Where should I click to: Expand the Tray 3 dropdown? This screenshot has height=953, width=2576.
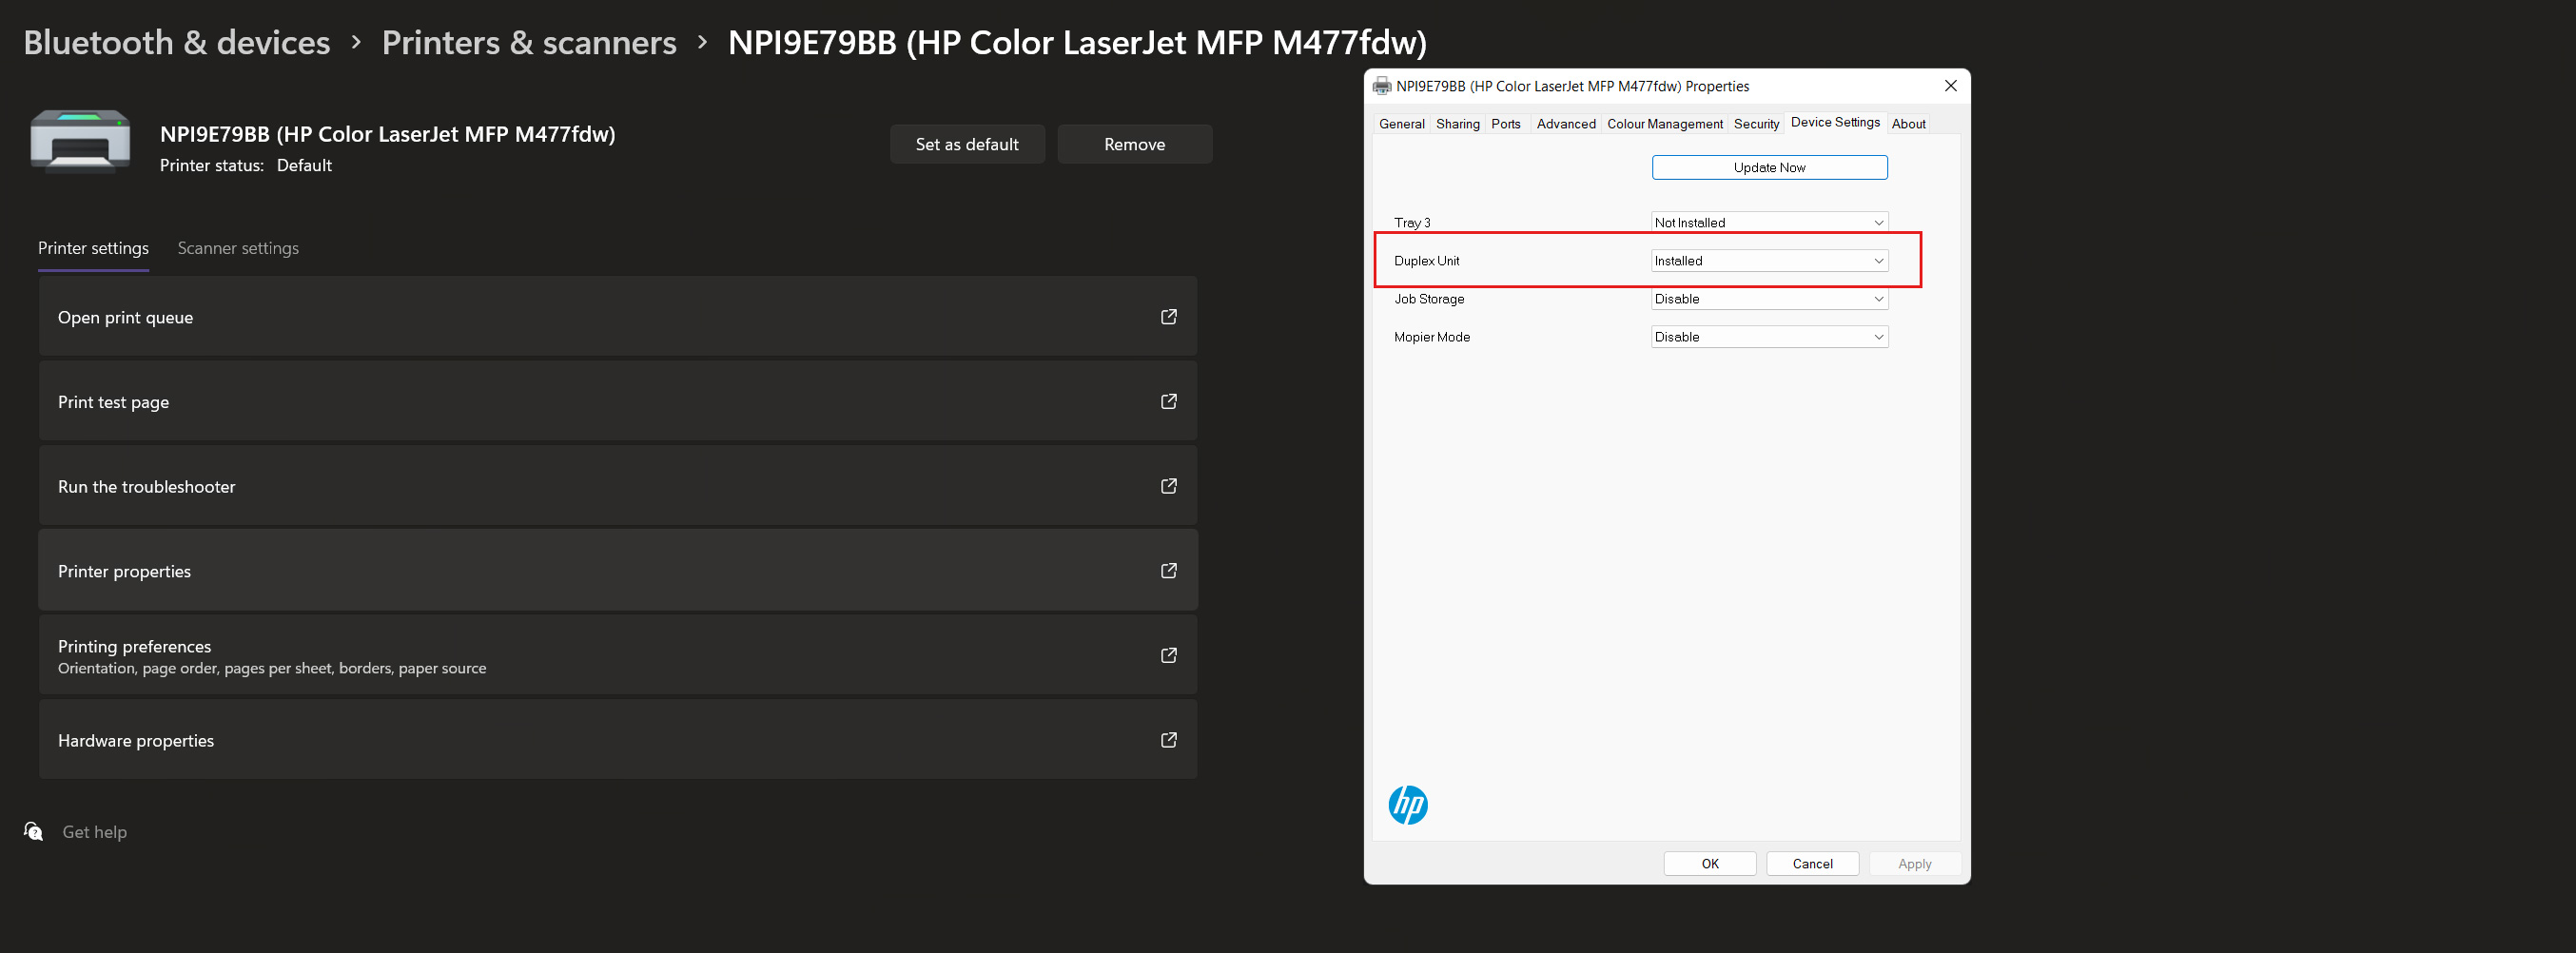pyautogui.click(x=1768, y=223)
